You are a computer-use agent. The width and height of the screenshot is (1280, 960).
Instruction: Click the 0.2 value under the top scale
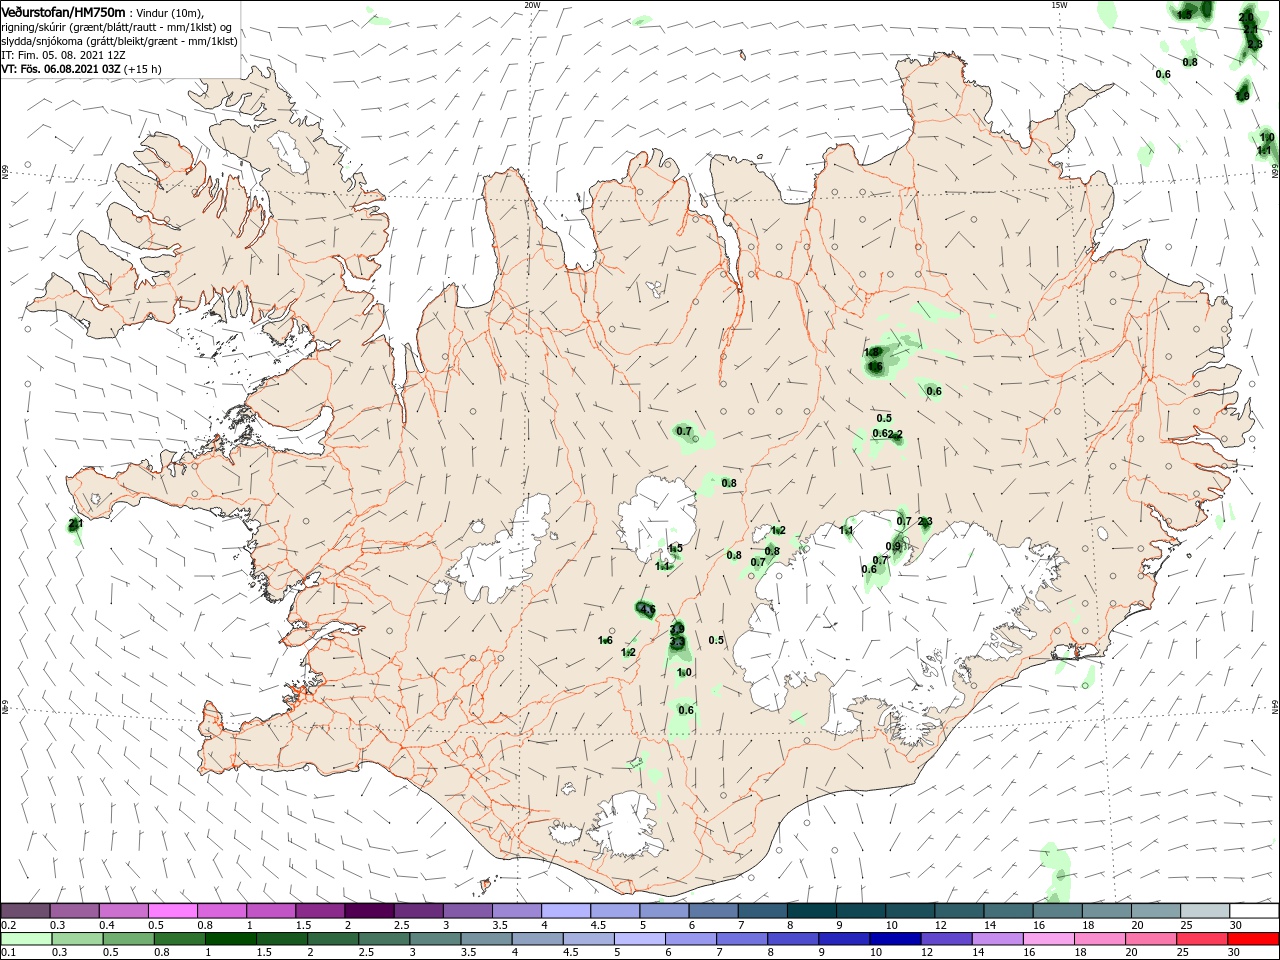coord(9,925)
